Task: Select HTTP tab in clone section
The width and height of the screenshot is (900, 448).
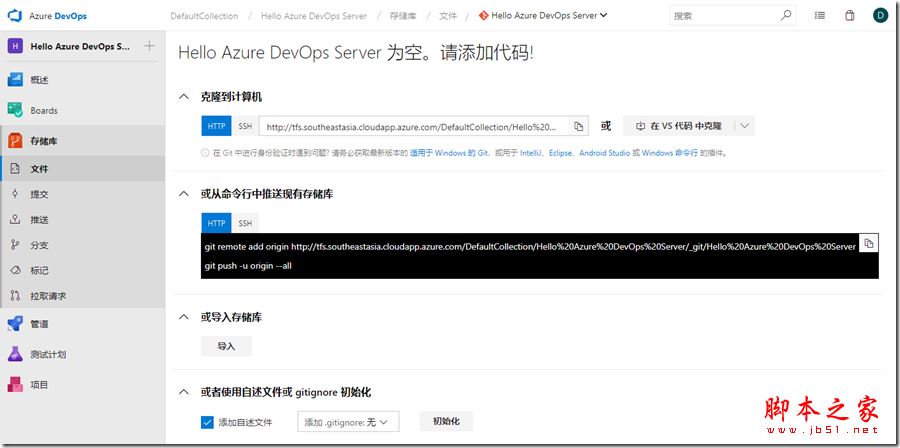Action: [216, 126]
